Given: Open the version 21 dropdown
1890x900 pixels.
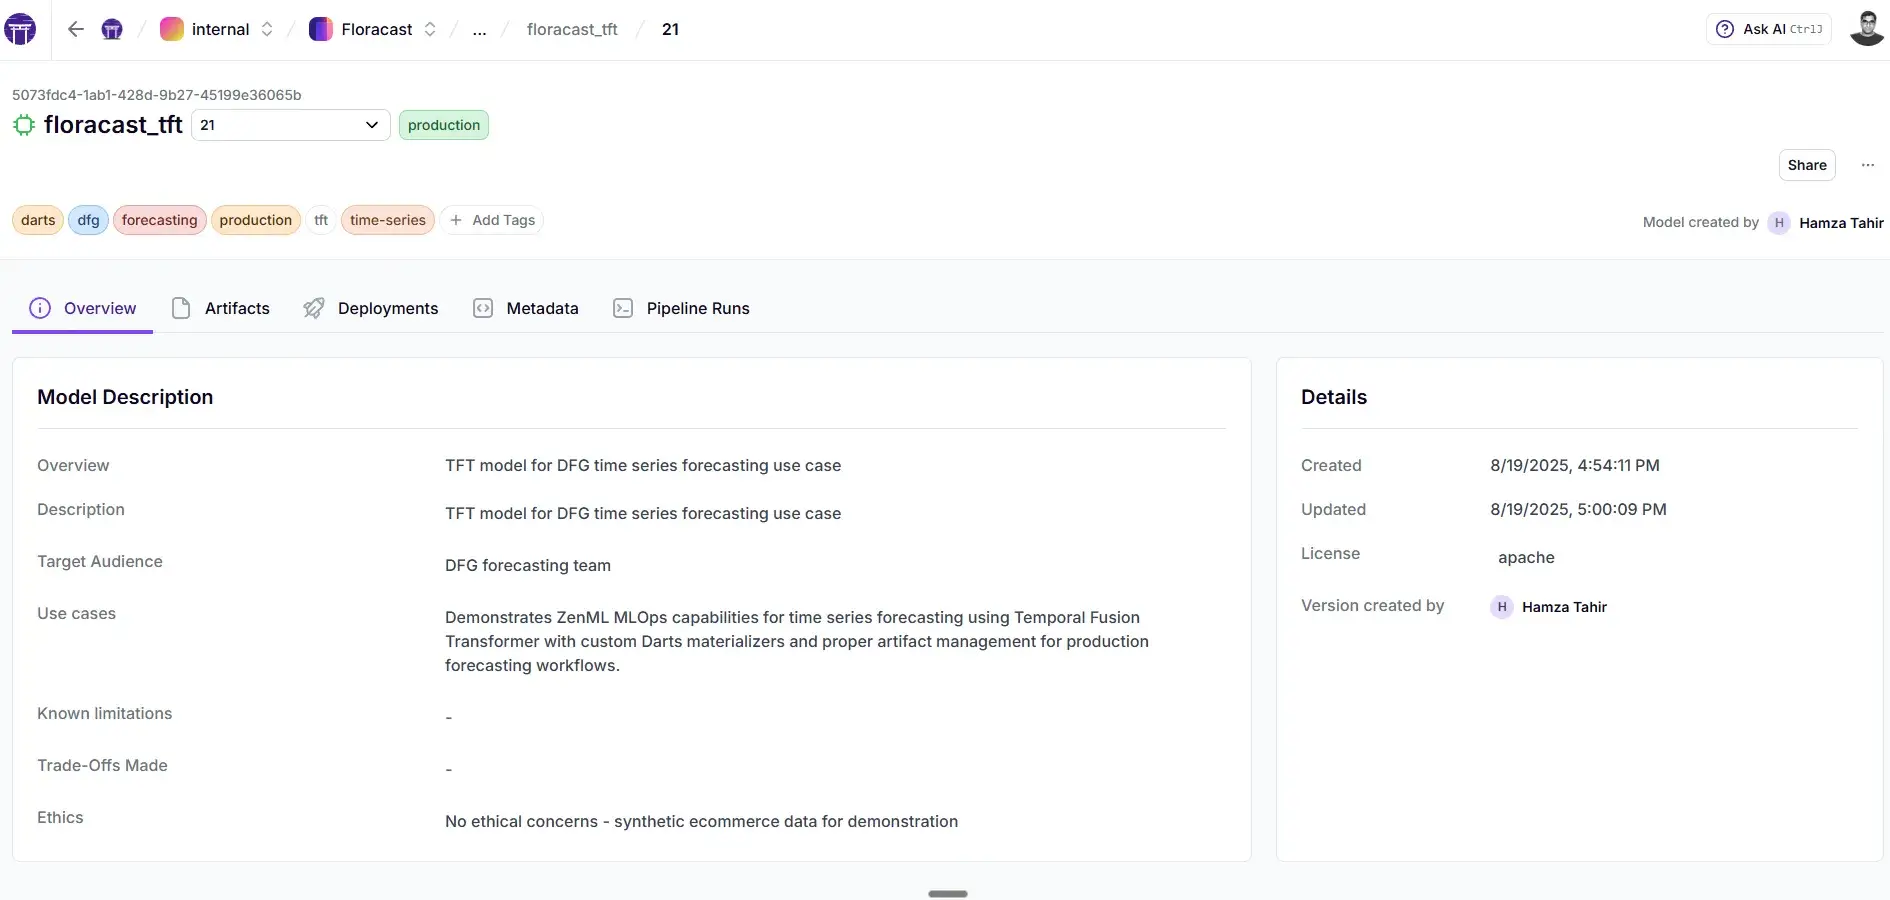Looking at the screenshot, I should click(290, 125).
